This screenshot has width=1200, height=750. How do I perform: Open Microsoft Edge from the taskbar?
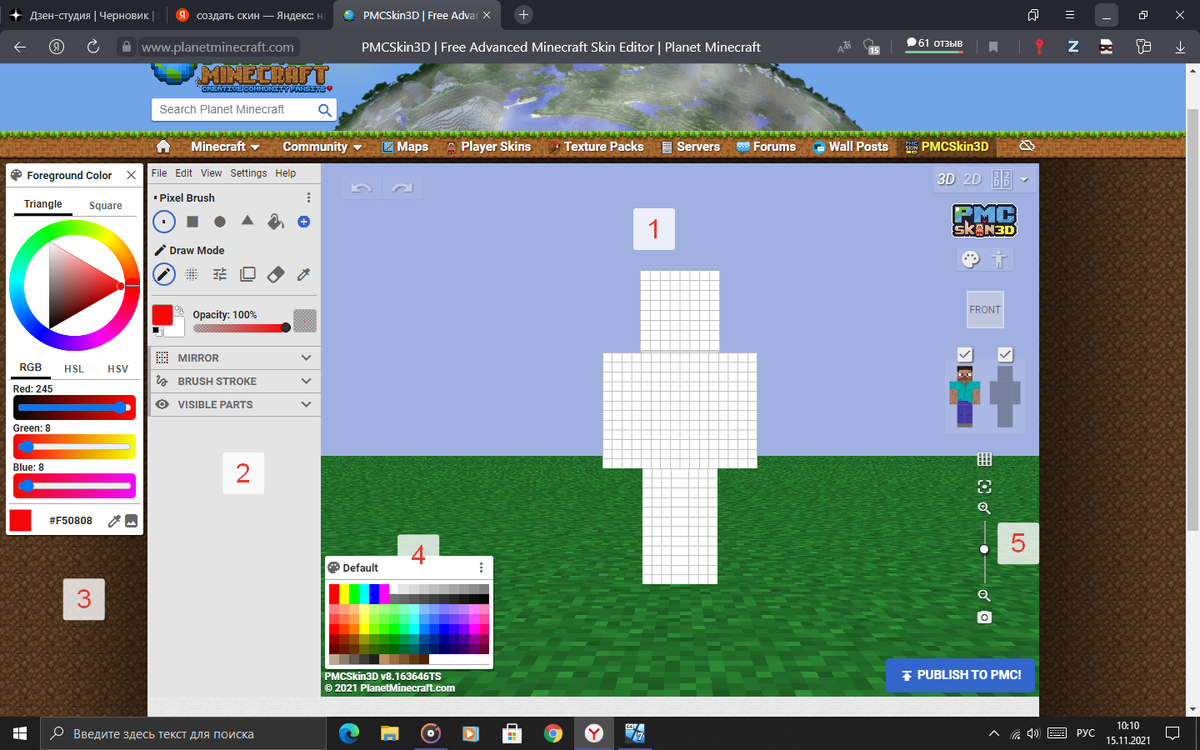(349, 733)
